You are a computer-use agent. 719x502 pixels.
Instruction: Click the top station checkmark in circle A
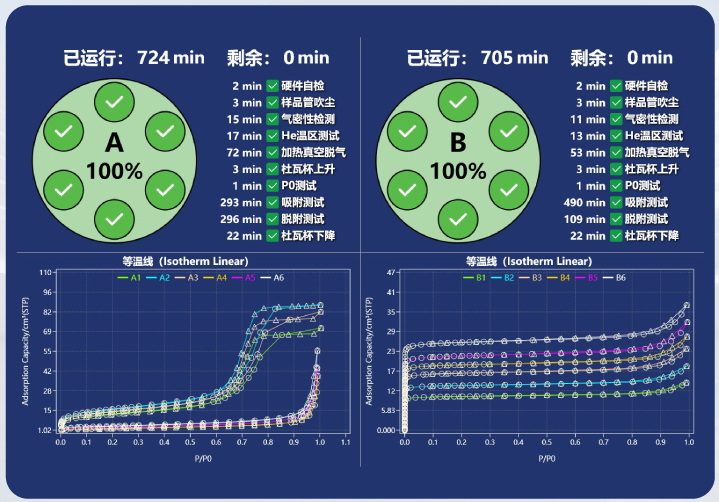114,102
